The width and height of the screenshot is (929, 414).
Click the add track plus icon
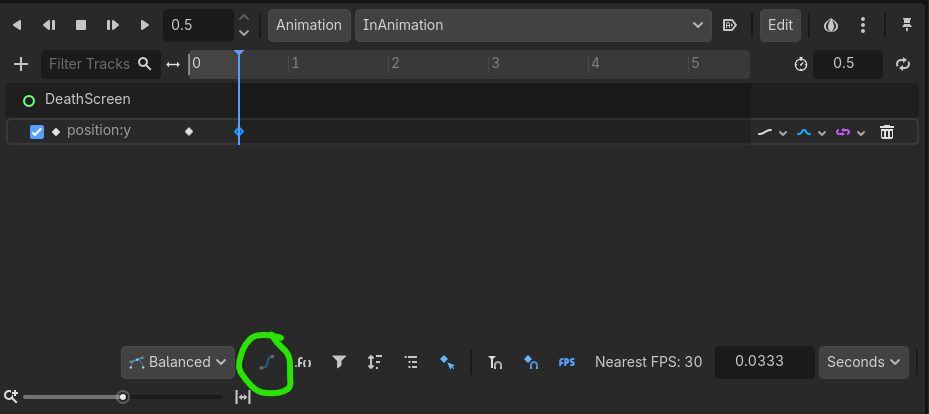point(21,64)
